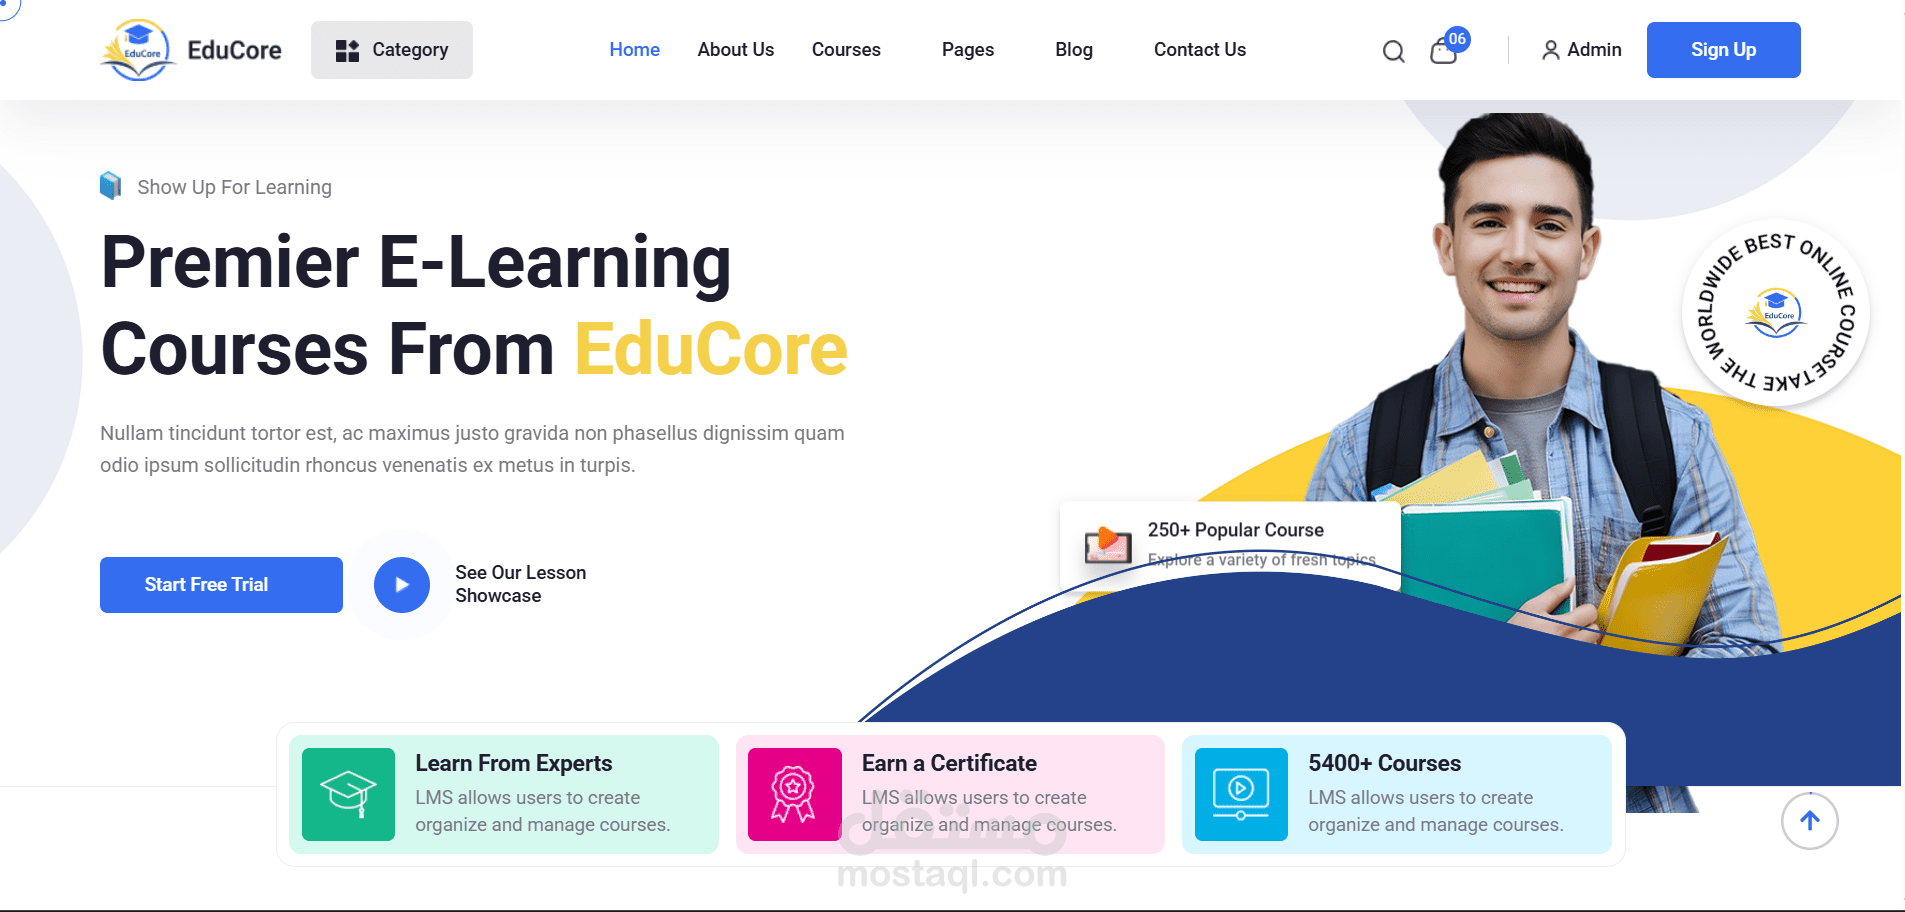This screenshot has height=912, width=1905.
Task: Click the pink certificate ribbon icon
Action: tap(794, 794)
